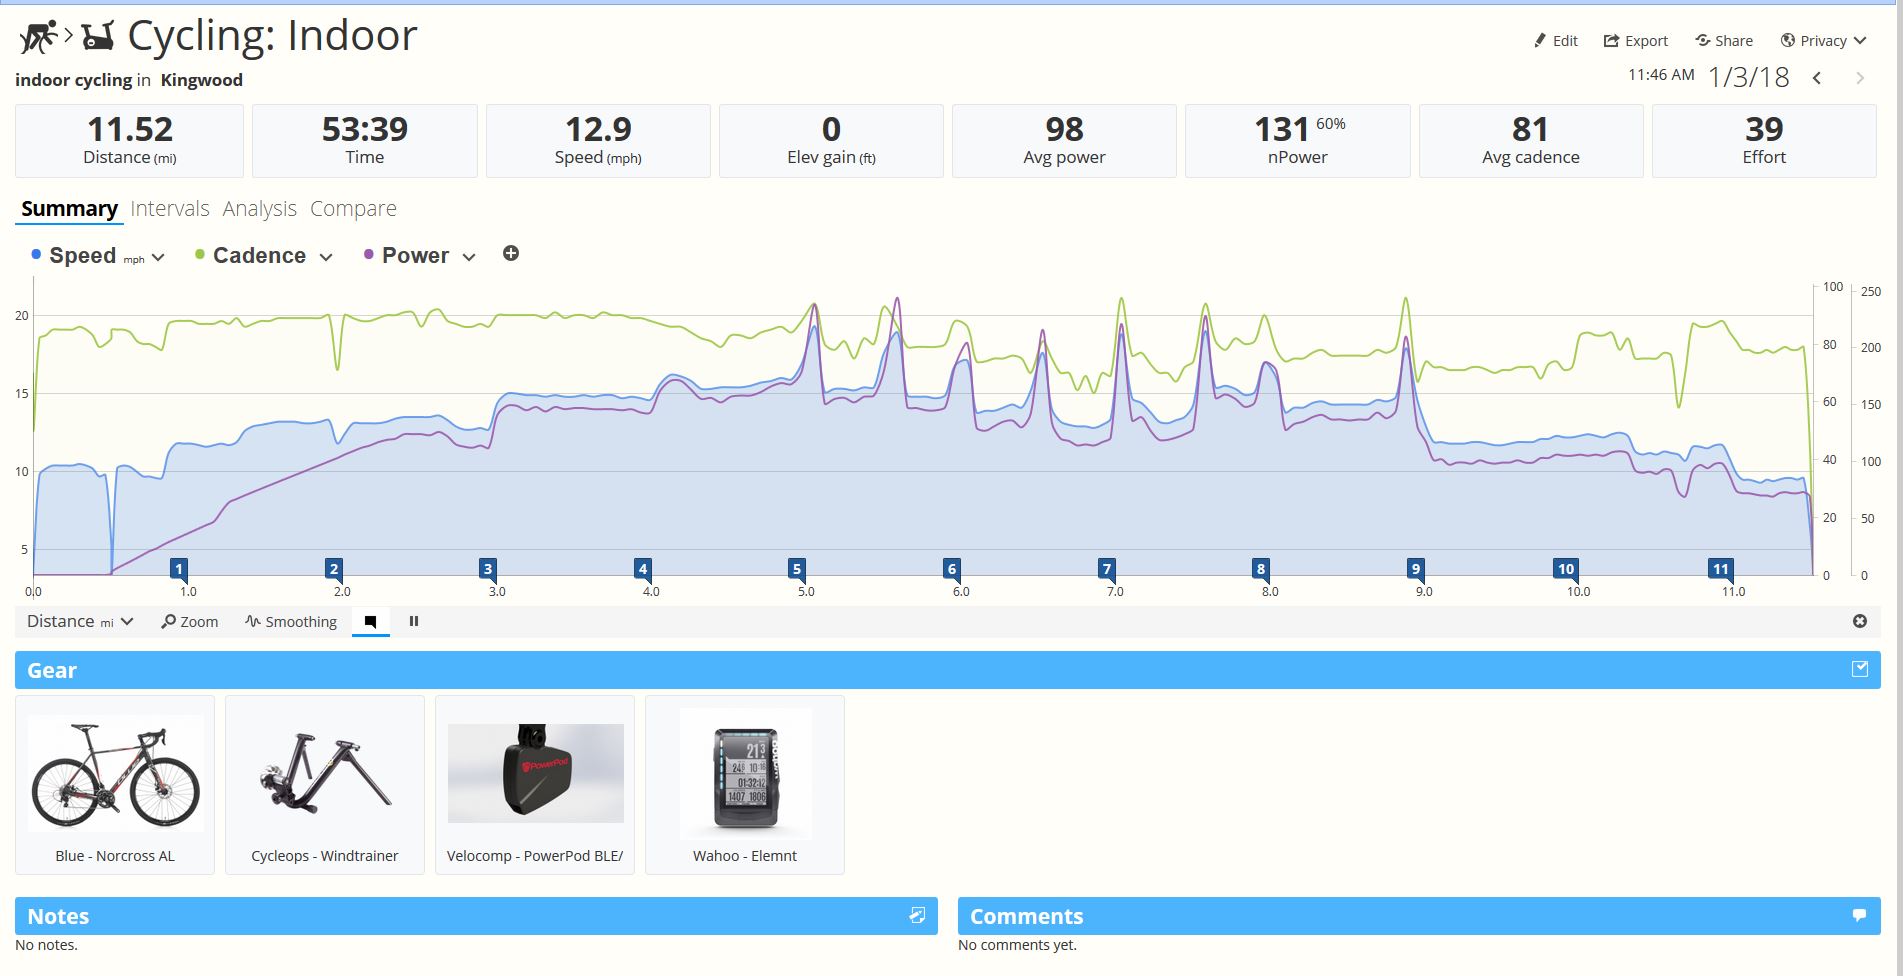Click lap marker 6 on chart
Viewport: 1903px width, 976px height.
[x=952, y=569]
